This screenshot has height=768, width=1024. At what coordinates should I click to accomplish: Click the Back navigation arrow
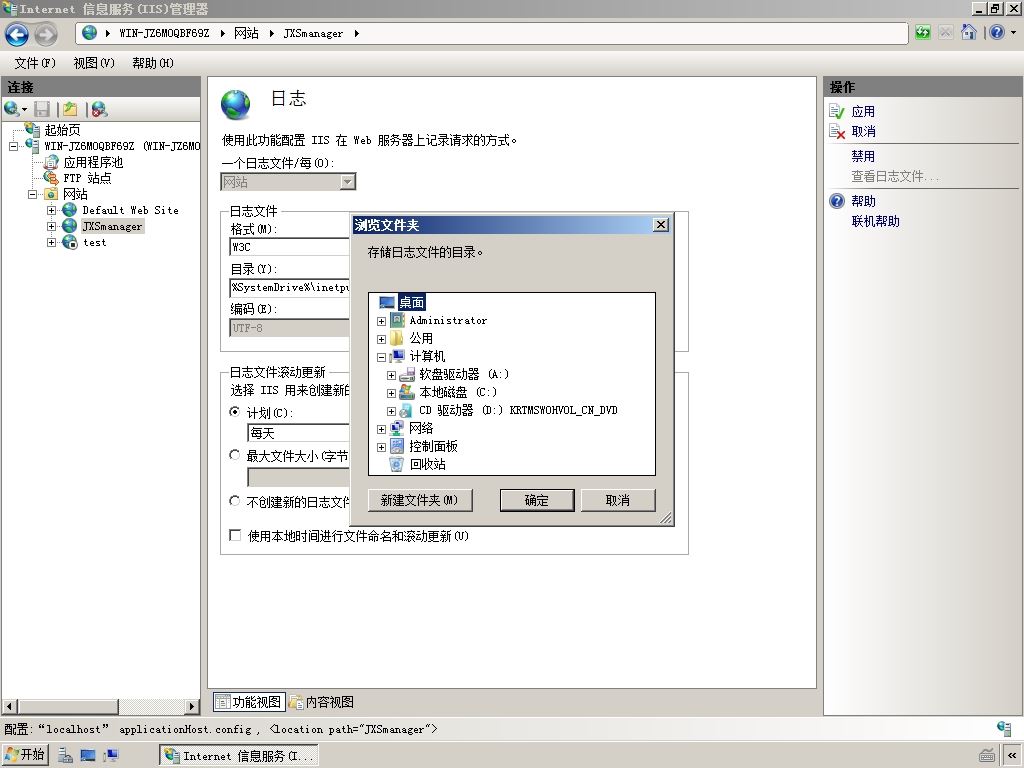point(17,34)
